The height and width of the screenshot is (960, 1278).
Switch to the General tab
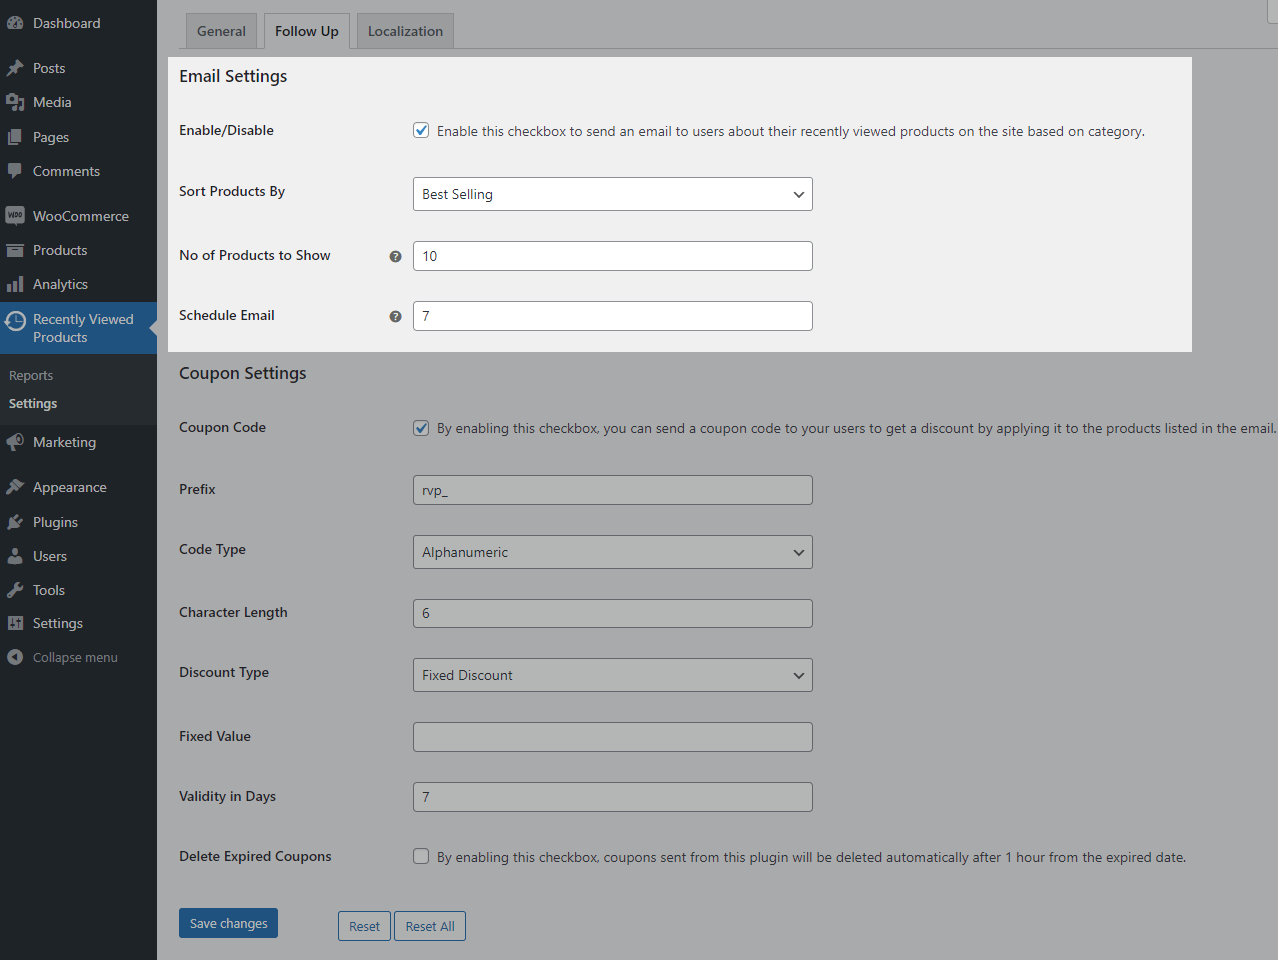pyautogui.click(x=221, y=31)
